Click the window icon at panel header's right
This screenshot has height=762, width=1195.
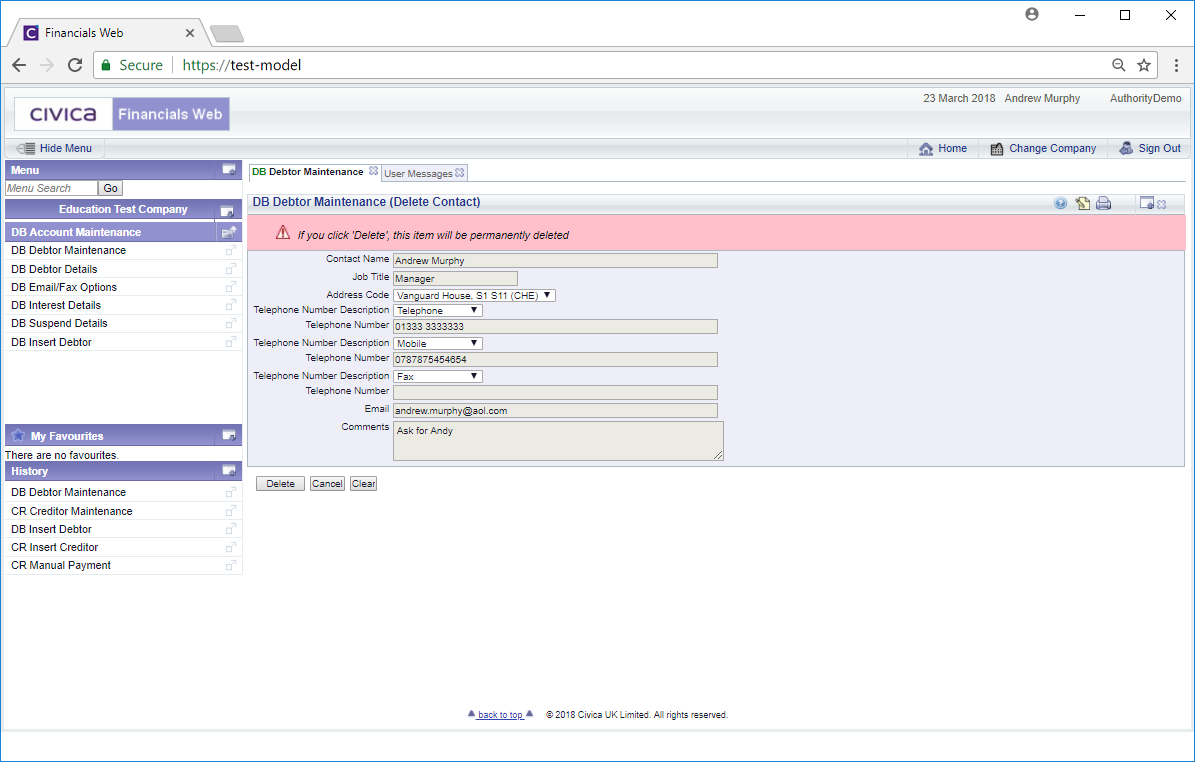pos(1146,203)
